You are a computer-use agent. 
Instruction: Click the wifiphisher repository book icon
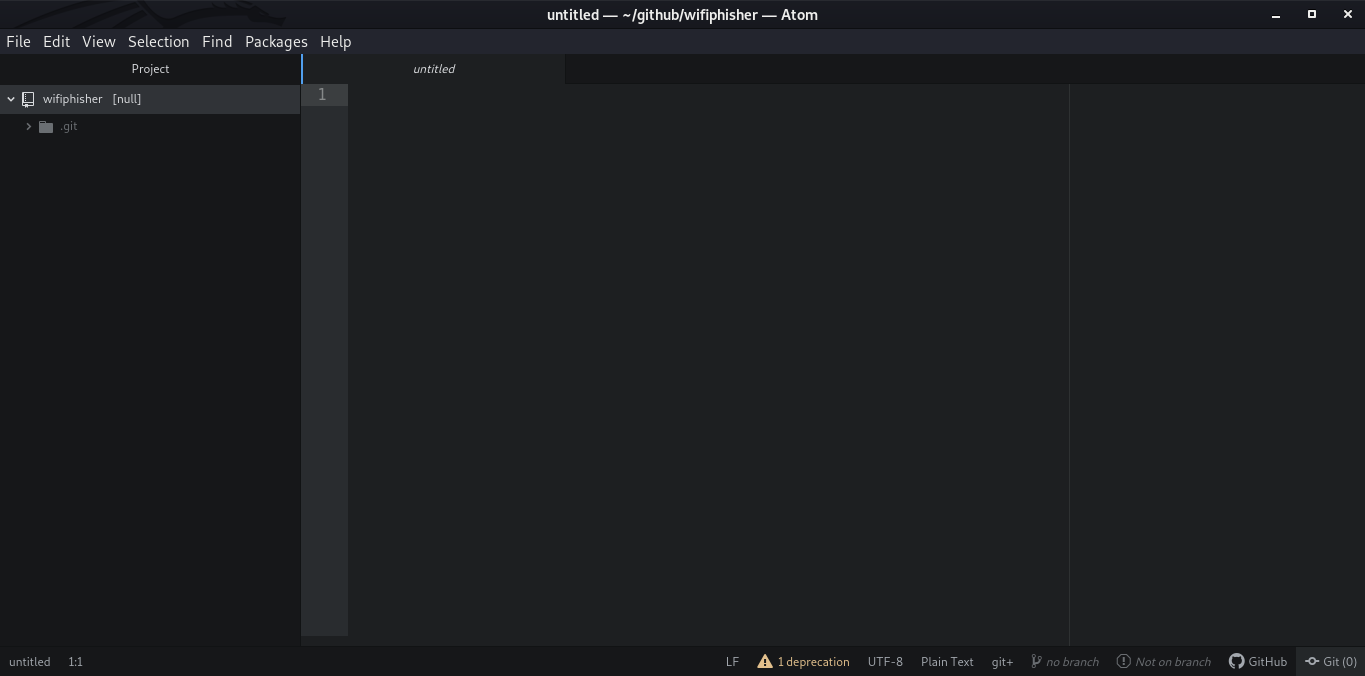coord(27,98)
